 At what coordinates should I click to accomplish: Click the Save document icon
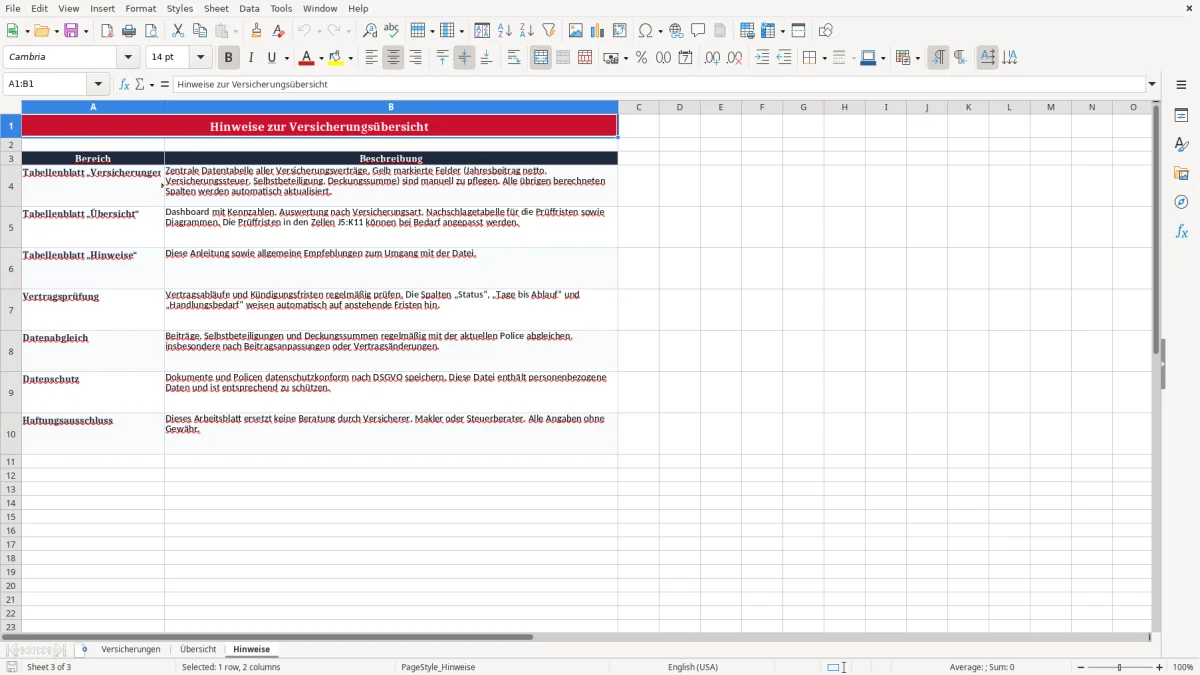coord(71,31)
